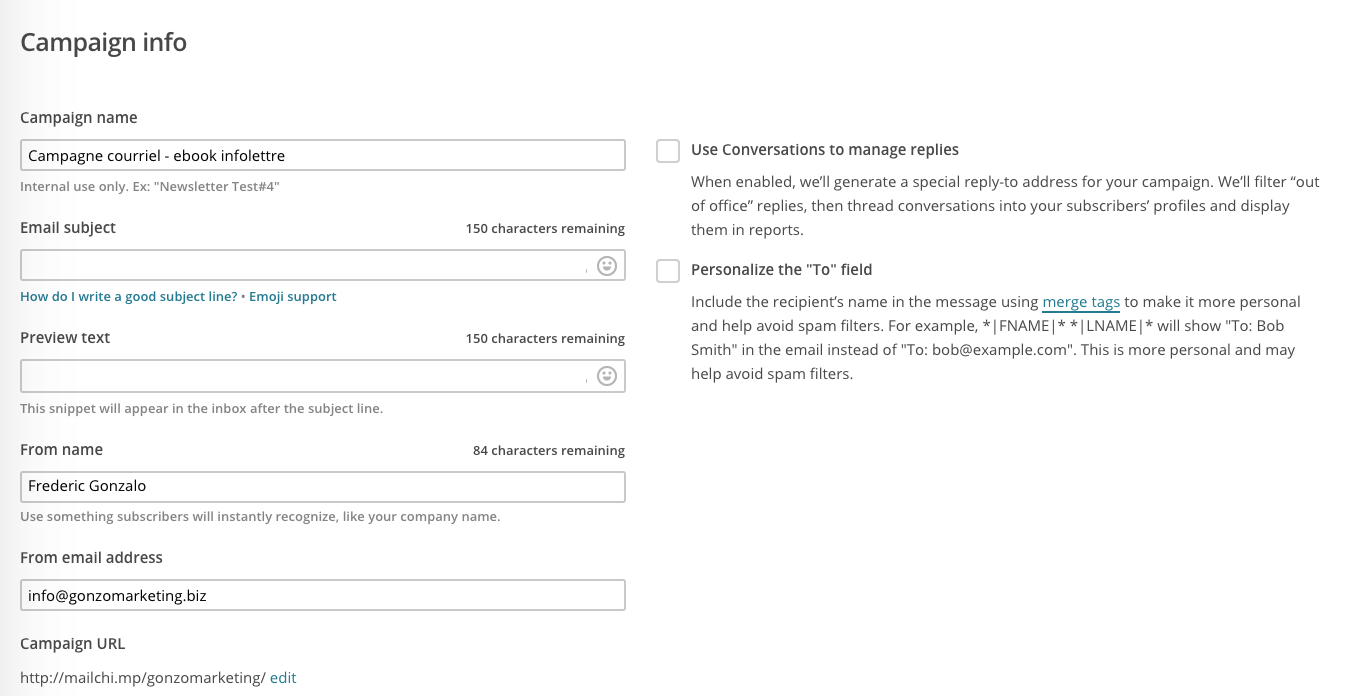This screenshot has width=1348, height=696.
Task: Click the "From email address" label text
Action: [x=91, y=558]
